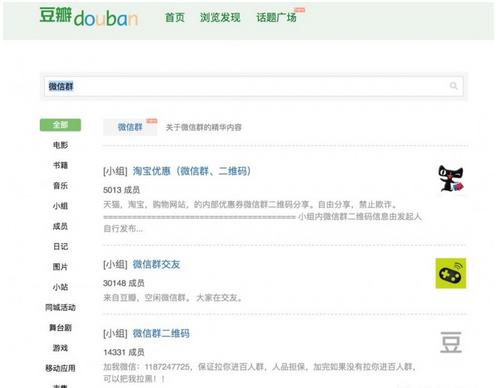Filter results by 移动应用

coord(60,368)
